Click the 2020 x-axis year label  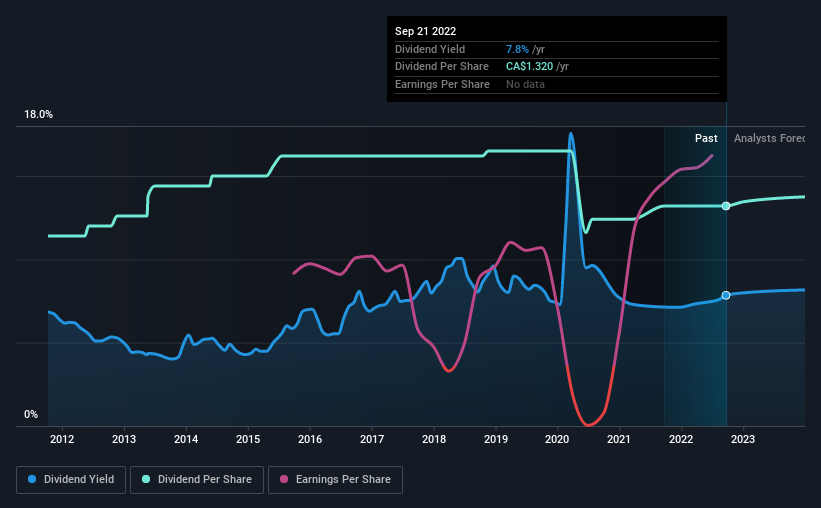557,439
